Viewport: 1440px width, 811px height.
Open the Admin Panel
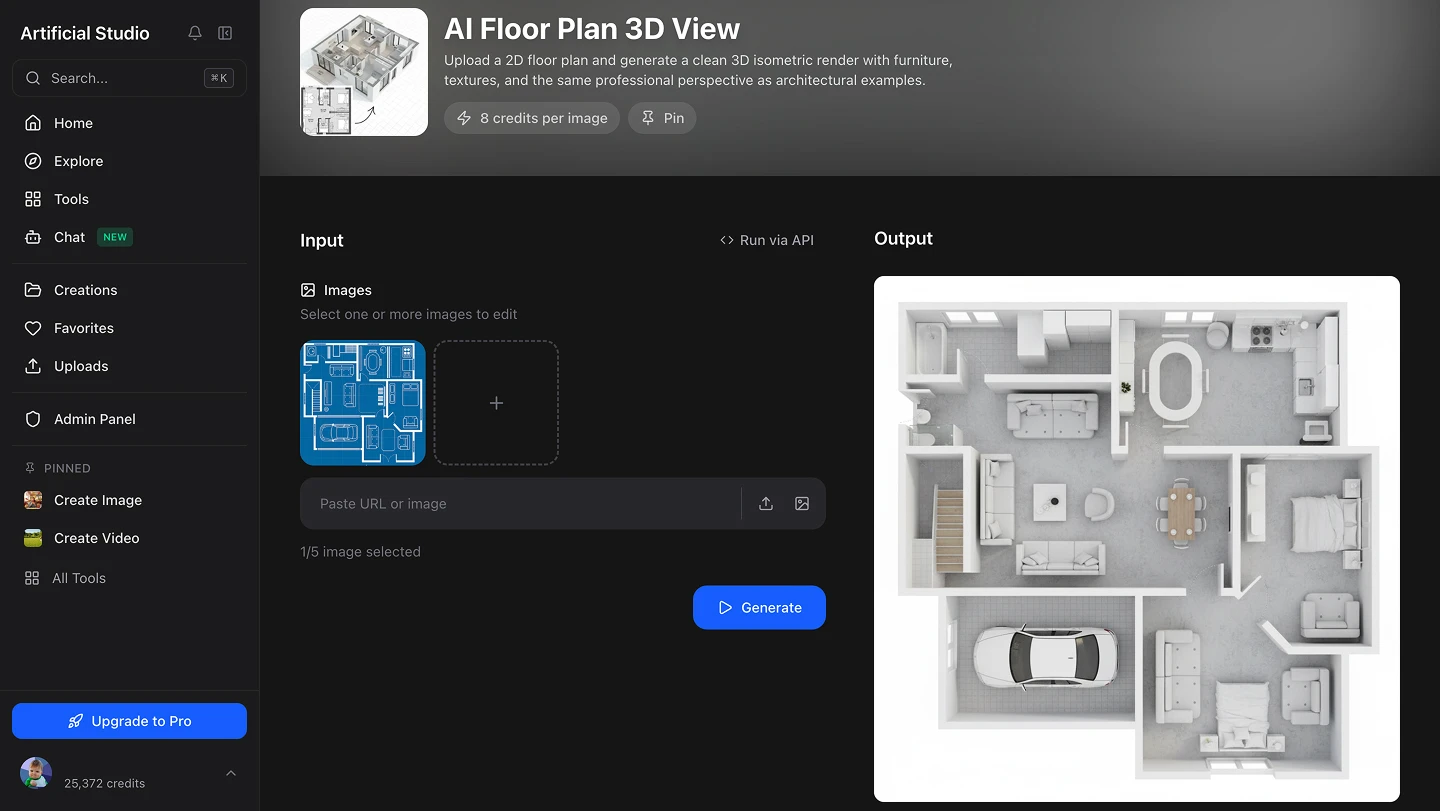(94, 419)
